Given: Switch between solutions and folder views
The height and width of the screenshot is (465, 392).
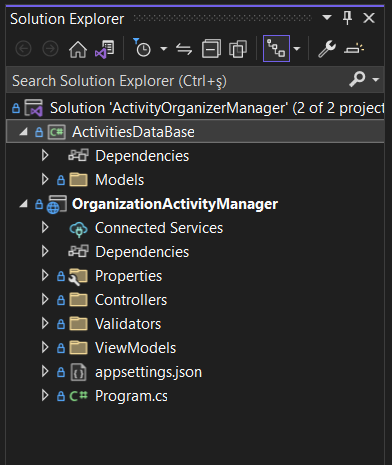Looking at the screenshot, I should (x=105, y=49).
